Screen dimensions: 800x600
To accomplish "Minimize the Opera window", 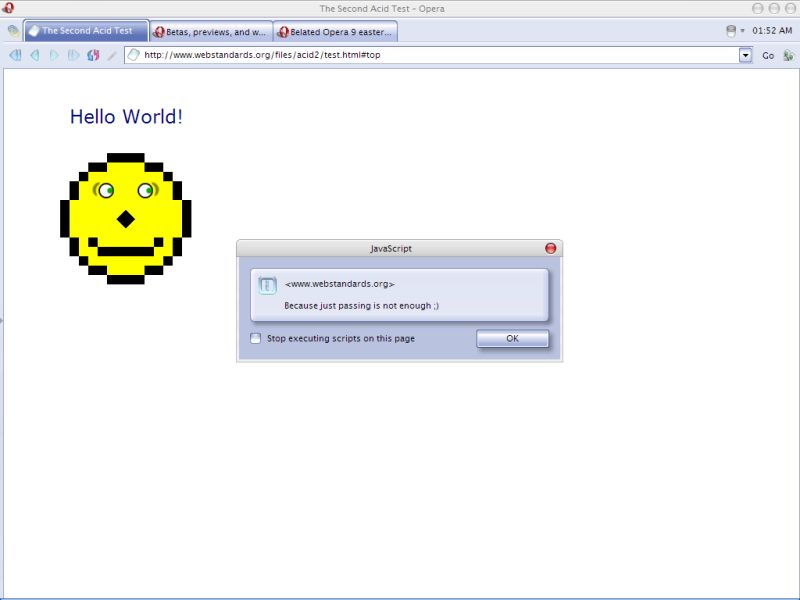I will click(x=758, y=8).
